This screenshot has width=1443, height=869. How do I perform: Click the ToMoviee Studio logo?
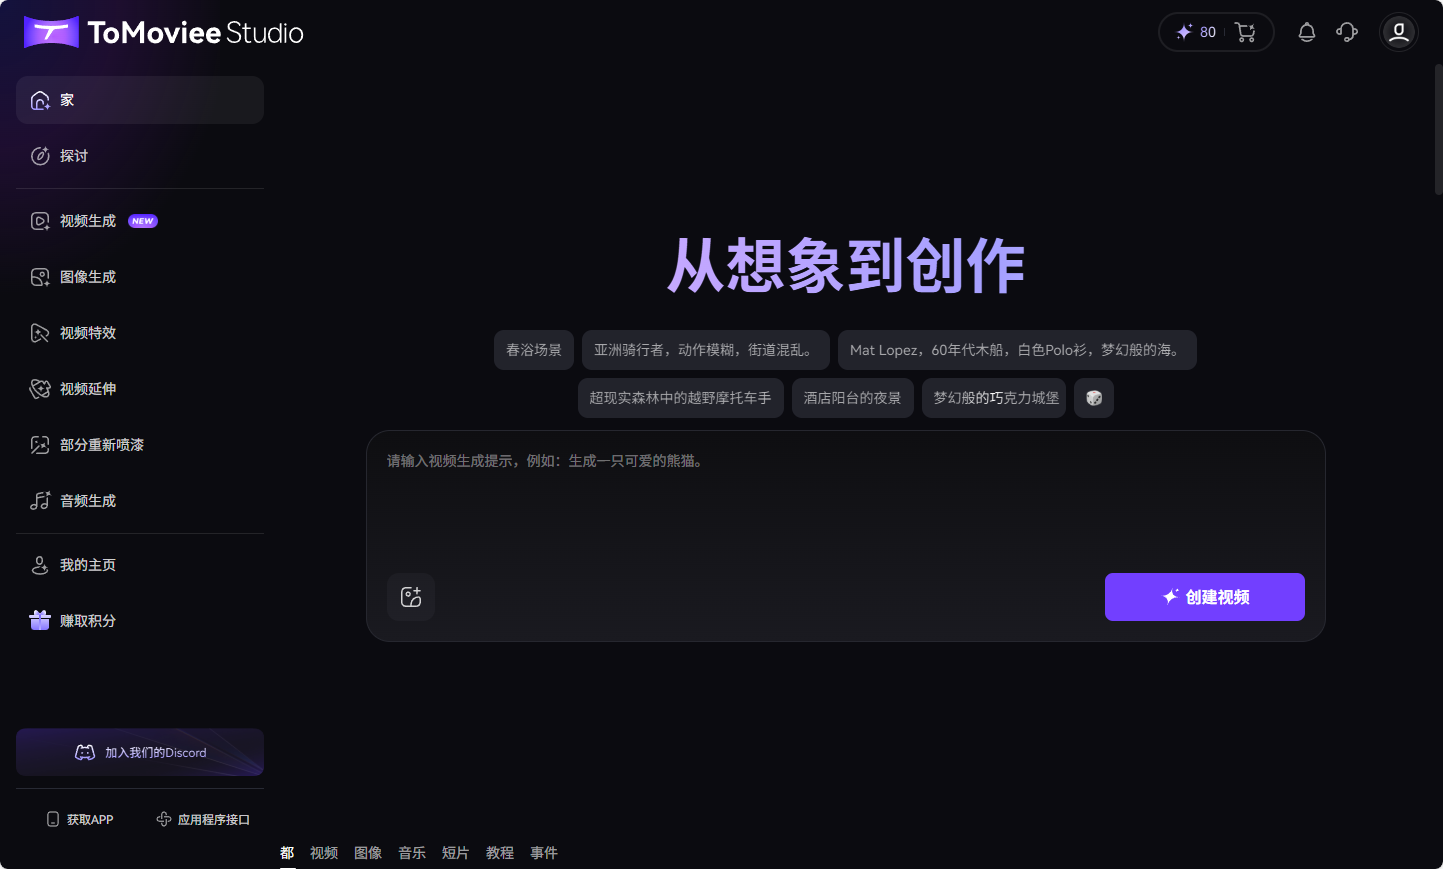163,31
